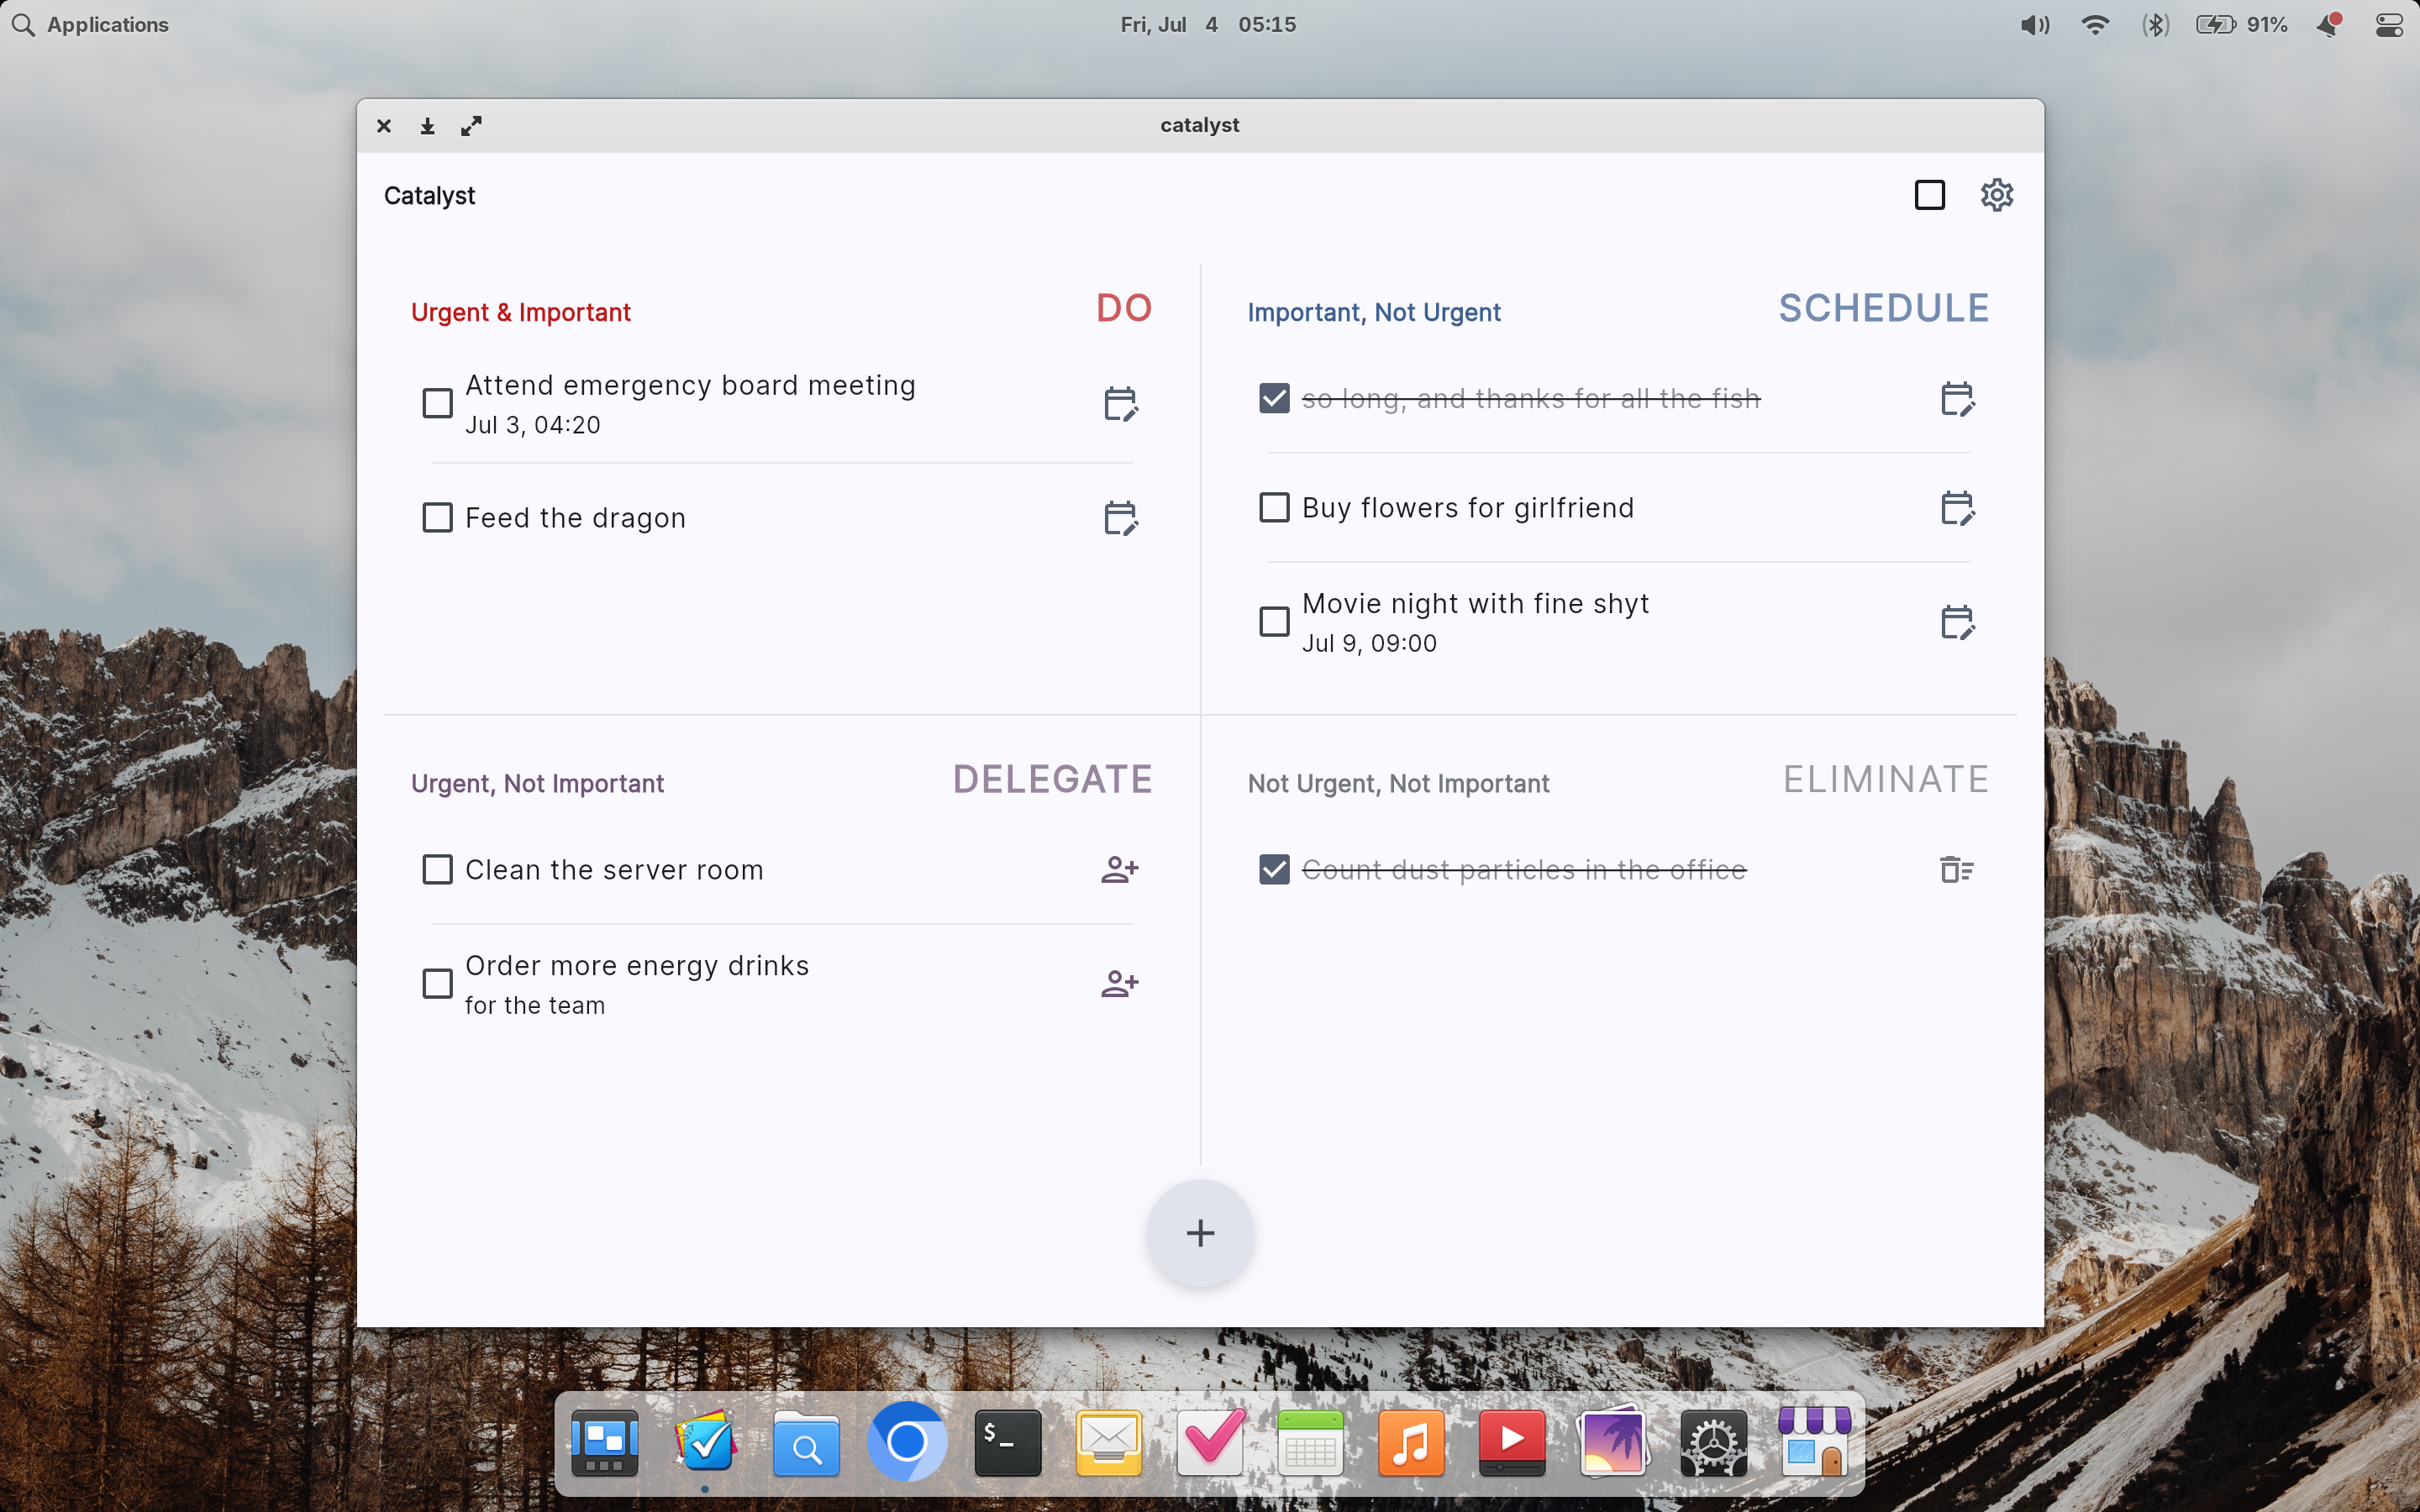Click the search magnifier in top panel

[x=23, y=25]
